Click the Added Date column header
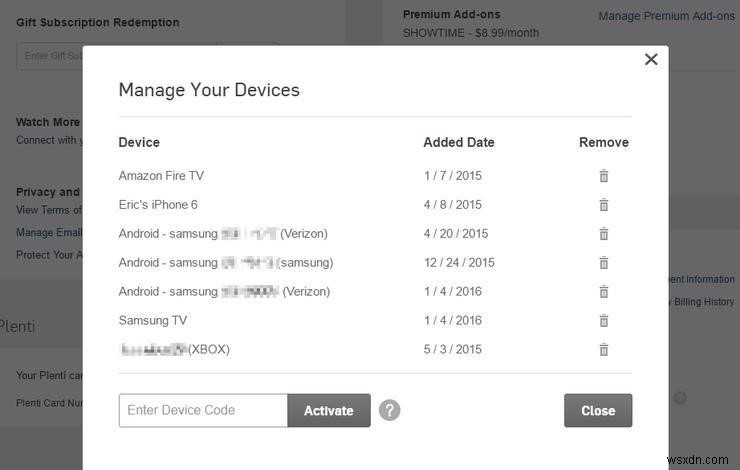The width and height of the screenshot is (740, 470). (x=459, y=142)
